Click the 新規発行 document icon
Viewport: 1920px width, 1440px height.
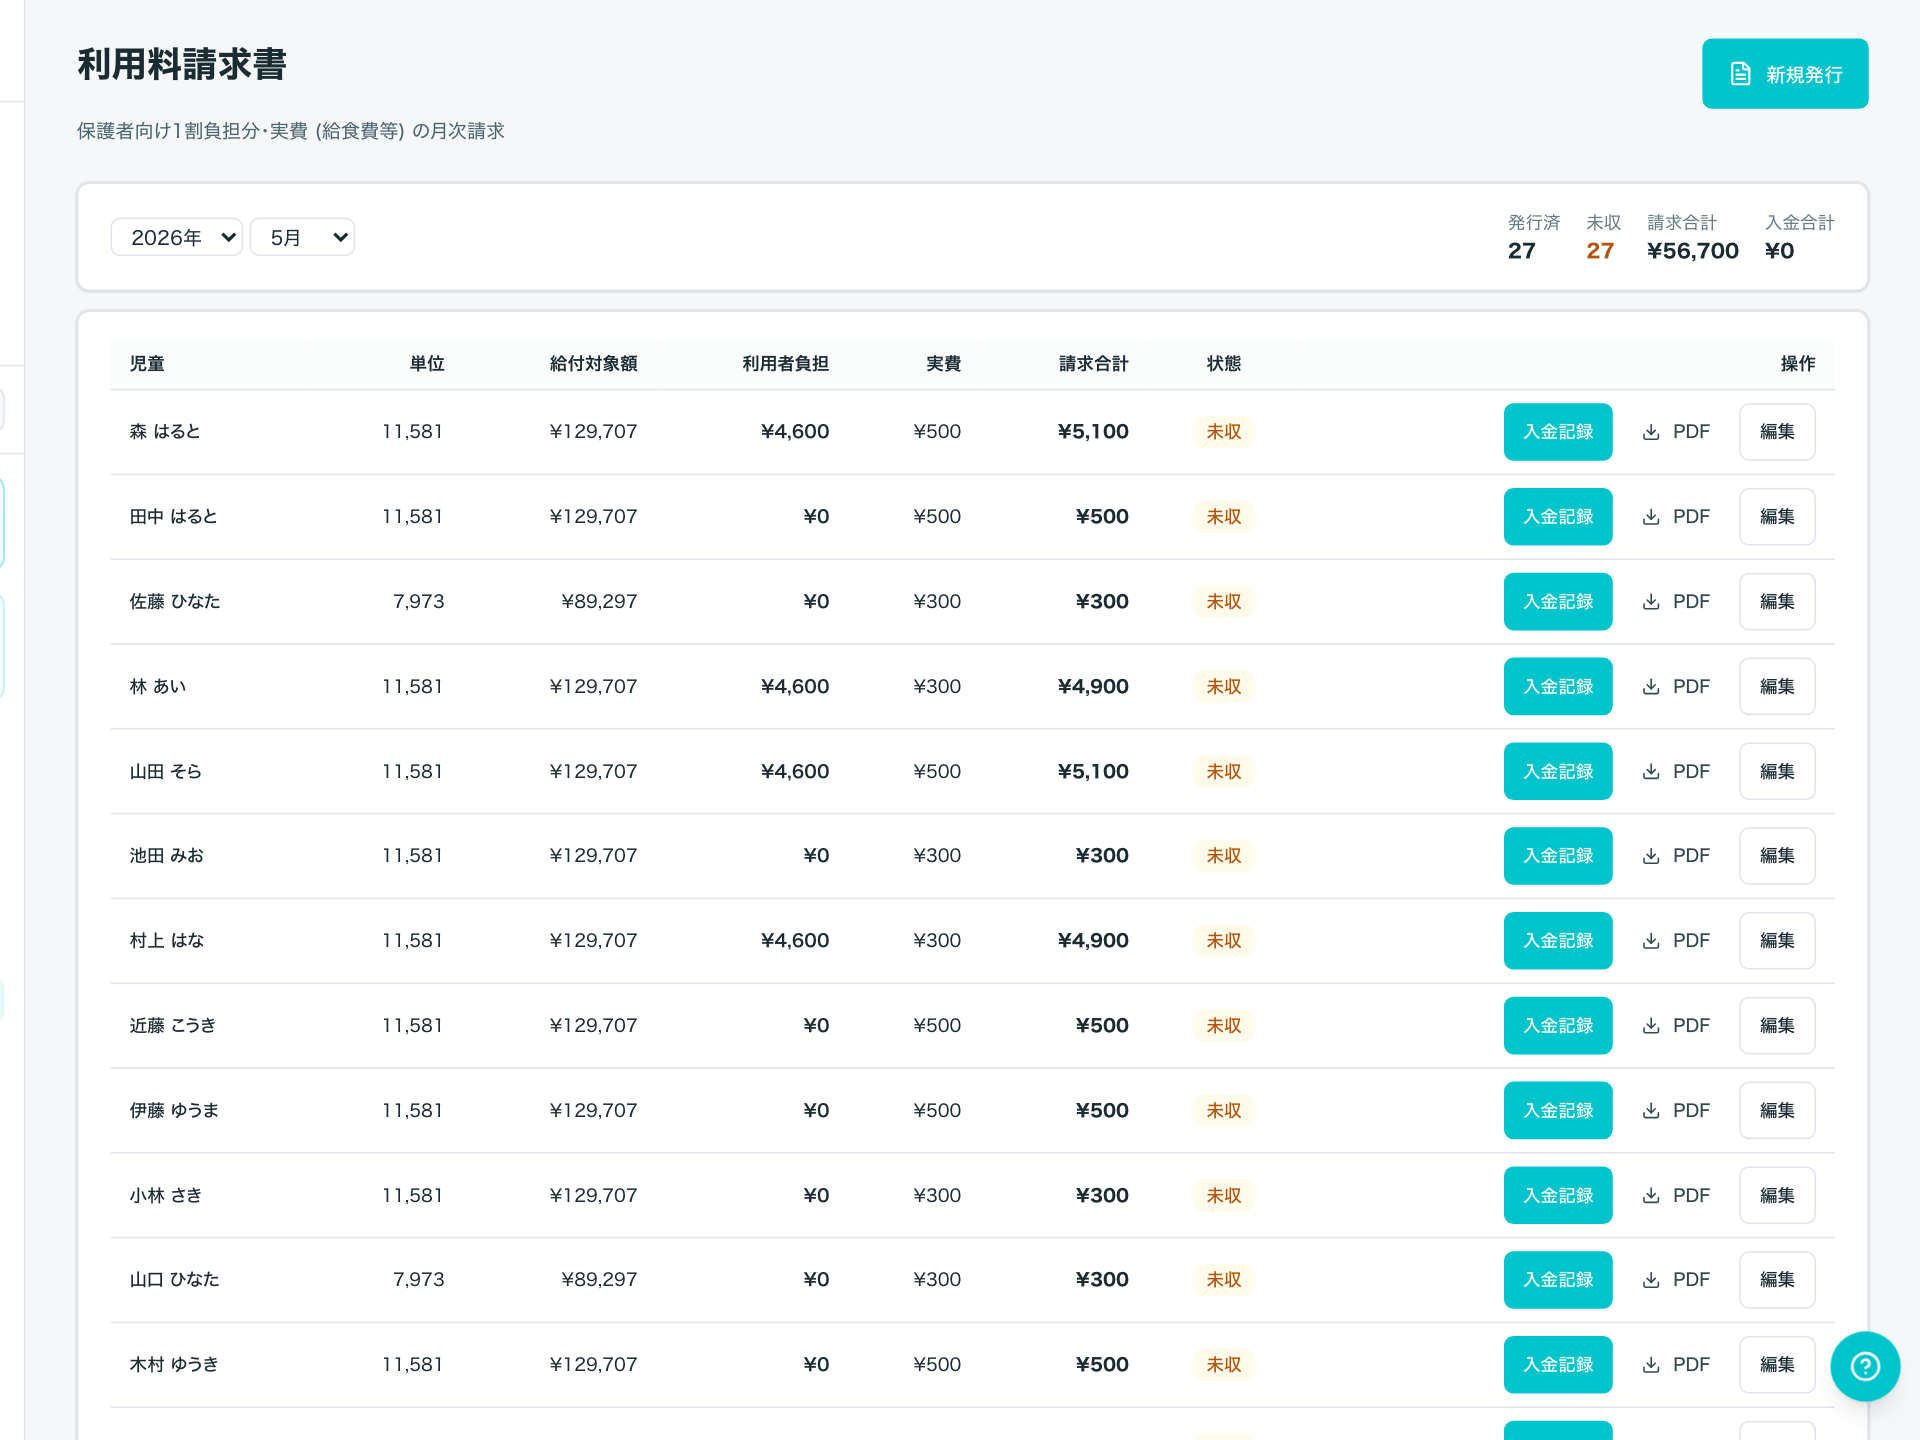pyautogui.click(x=1740, y=74)
